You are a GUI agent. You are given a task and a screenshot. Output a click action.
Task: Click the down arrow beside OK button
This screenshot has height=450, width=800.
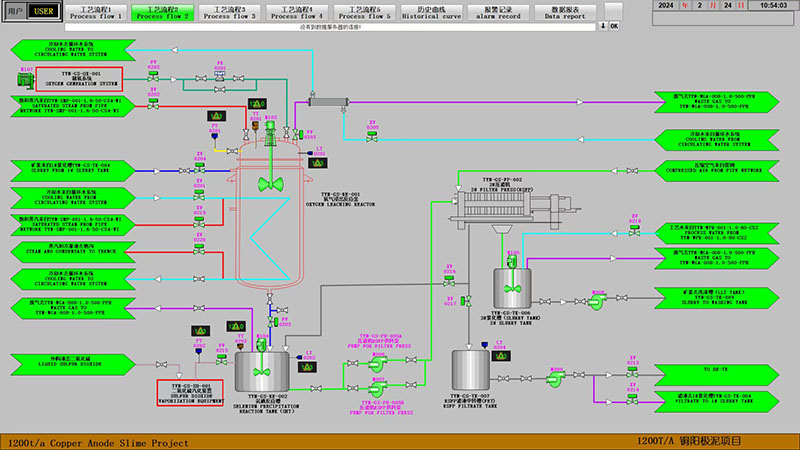[x=603, y=26]
